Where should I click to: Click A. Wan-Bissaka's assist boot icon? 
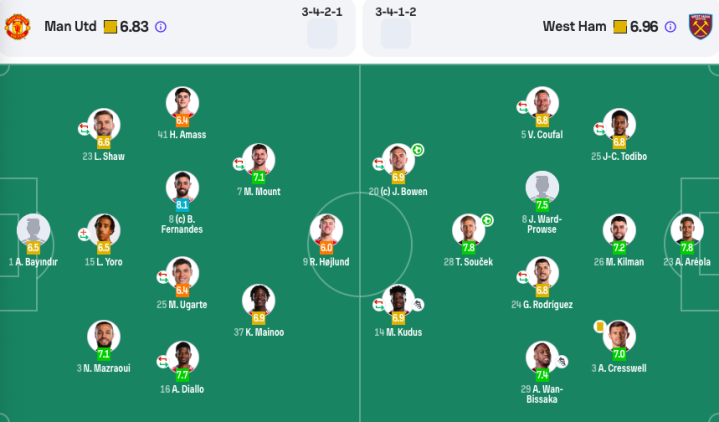pos(562,362)
